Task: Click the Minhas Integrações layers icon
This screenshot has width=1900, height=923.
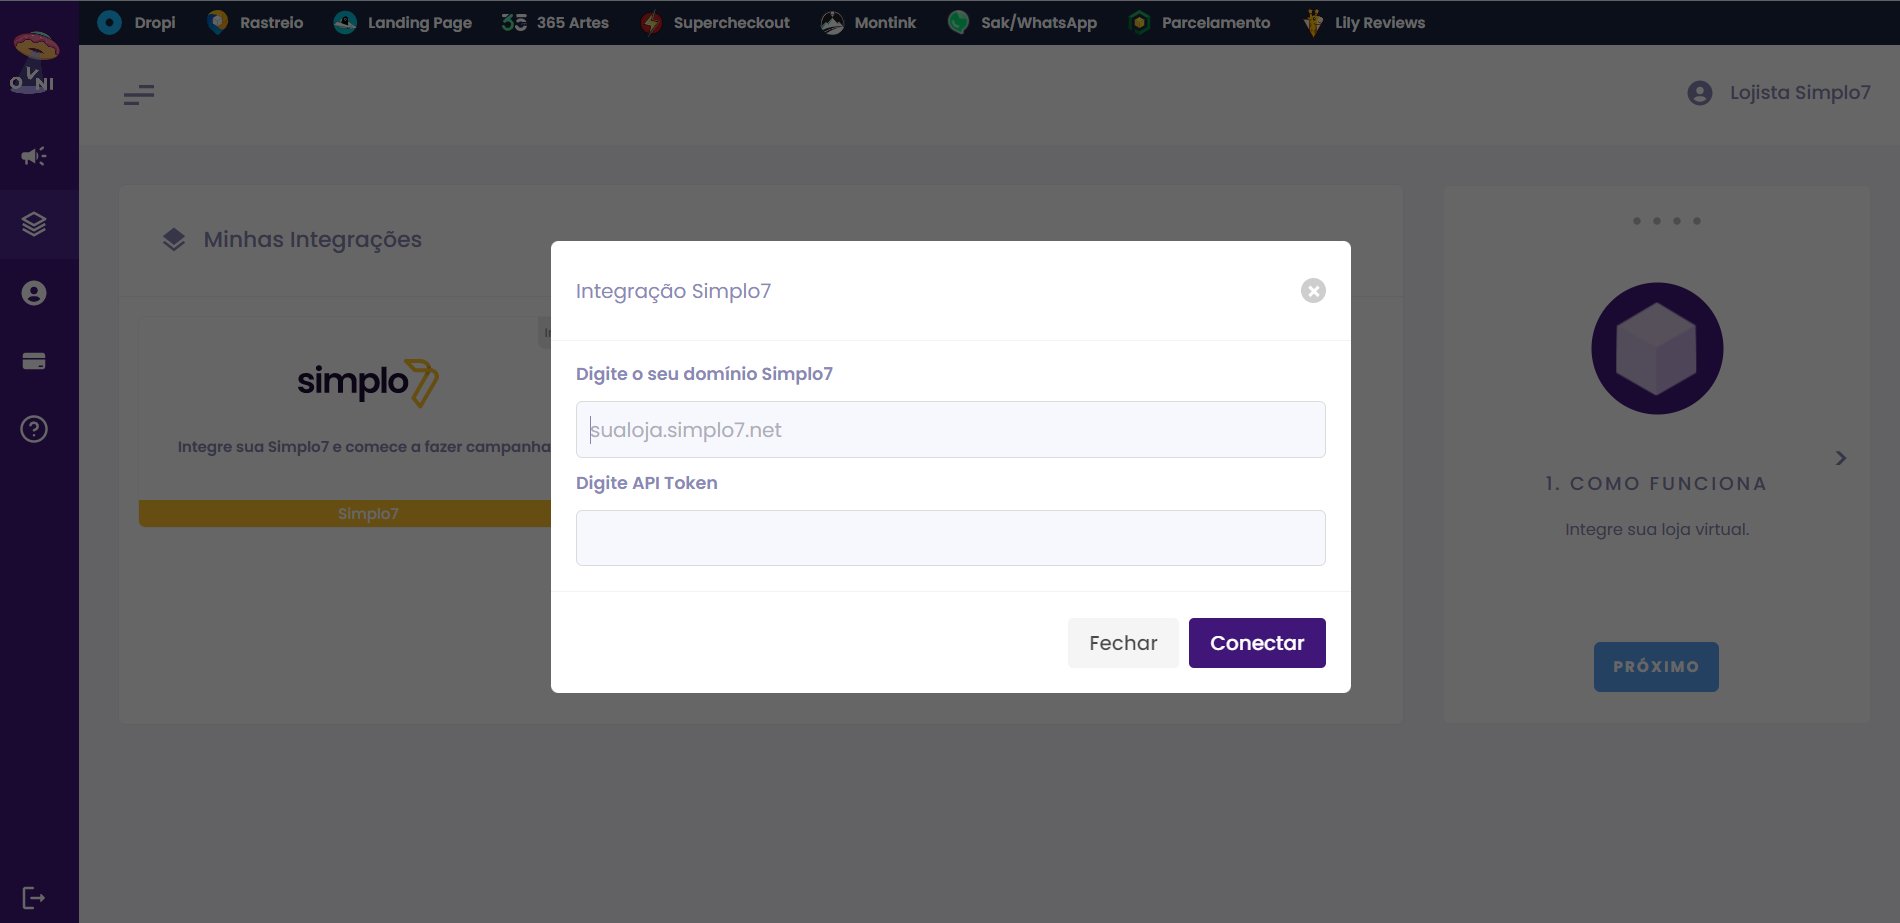Action: (x=174, y=240)
